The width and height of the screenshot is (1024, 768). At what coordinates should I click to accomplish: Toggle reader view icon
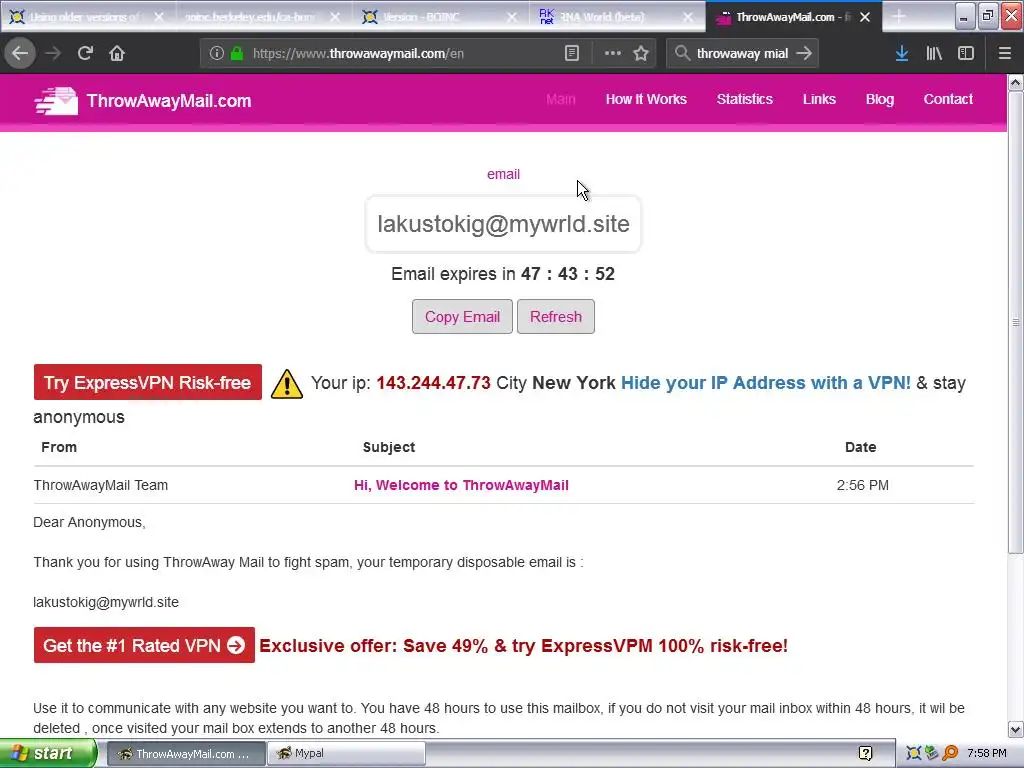[571, 54]
